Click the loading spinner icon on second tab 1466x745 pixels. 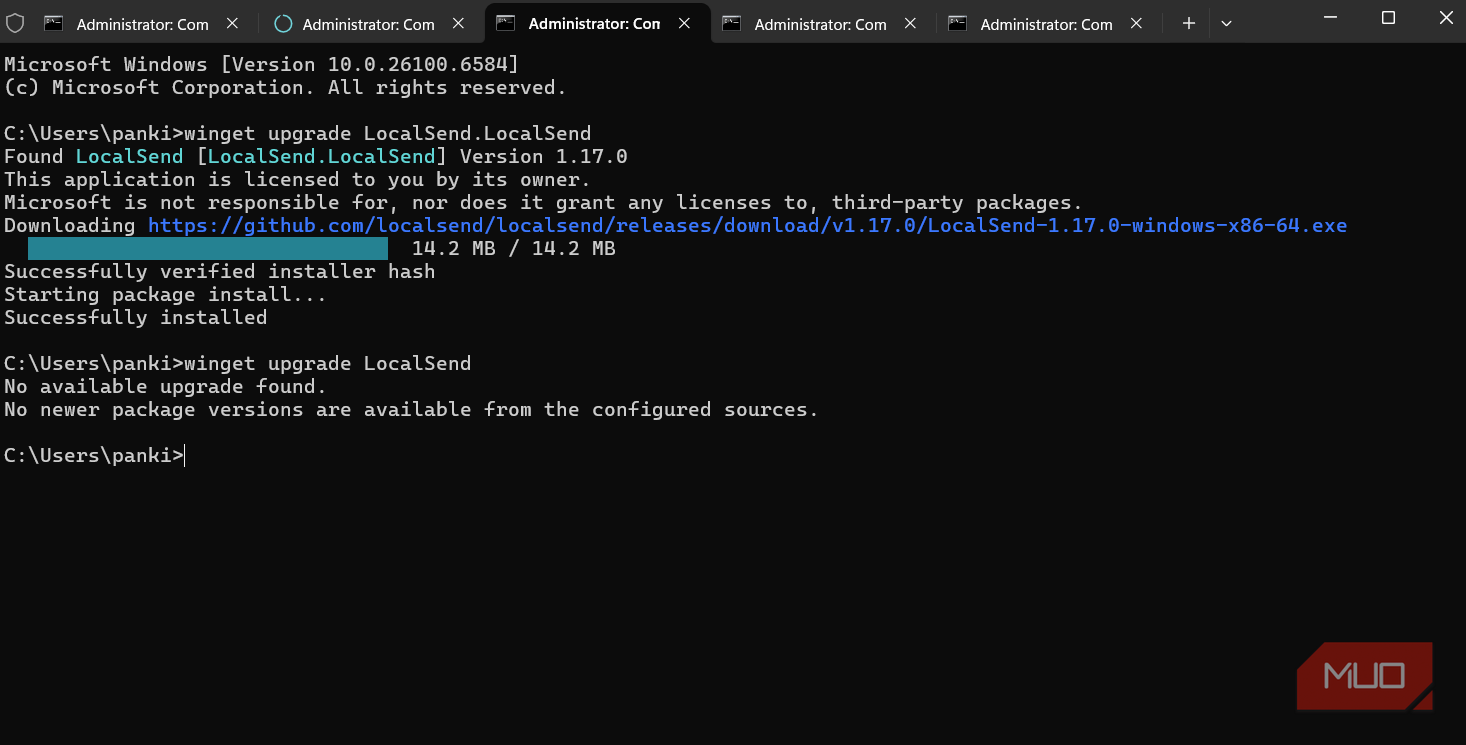283,23
